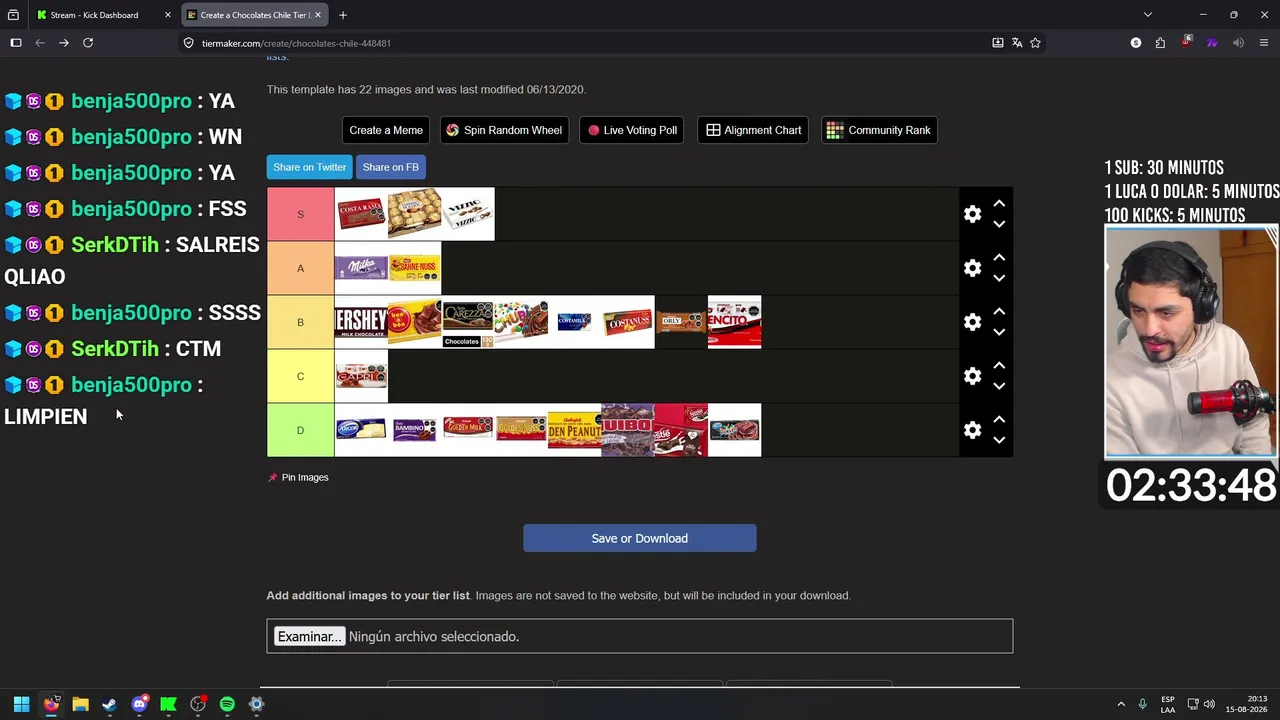Select Milka bar in A tier
The height and width of the screenshot is (720, 1280).
(x=361, y=268)
